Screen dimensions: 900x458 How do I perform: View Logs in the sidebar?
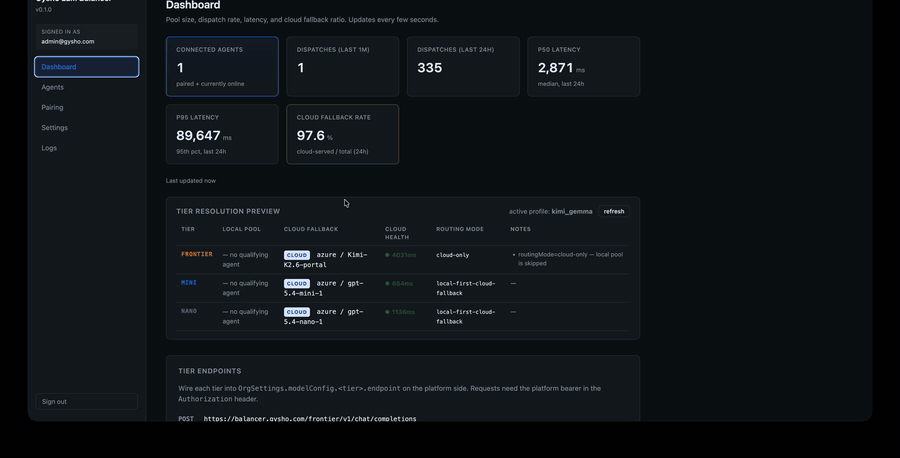(x=87, y=148)
